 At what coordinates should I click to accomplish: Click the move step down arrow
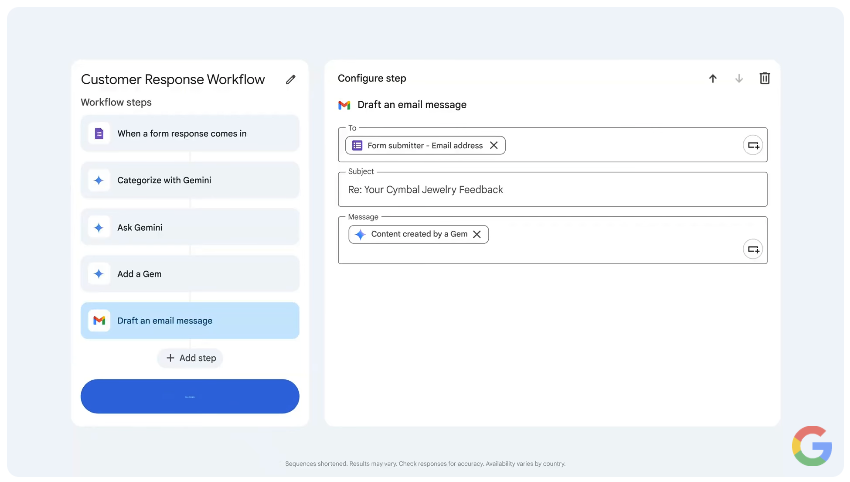click(x=739, y=79)
